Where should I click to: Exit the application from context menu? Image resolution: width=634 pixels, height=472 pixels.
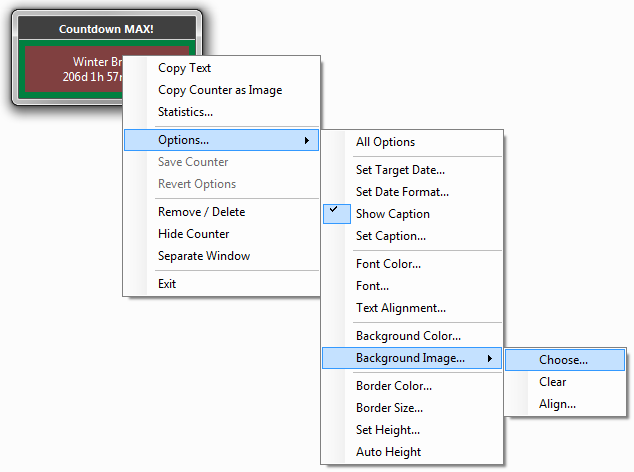point(167,284)
